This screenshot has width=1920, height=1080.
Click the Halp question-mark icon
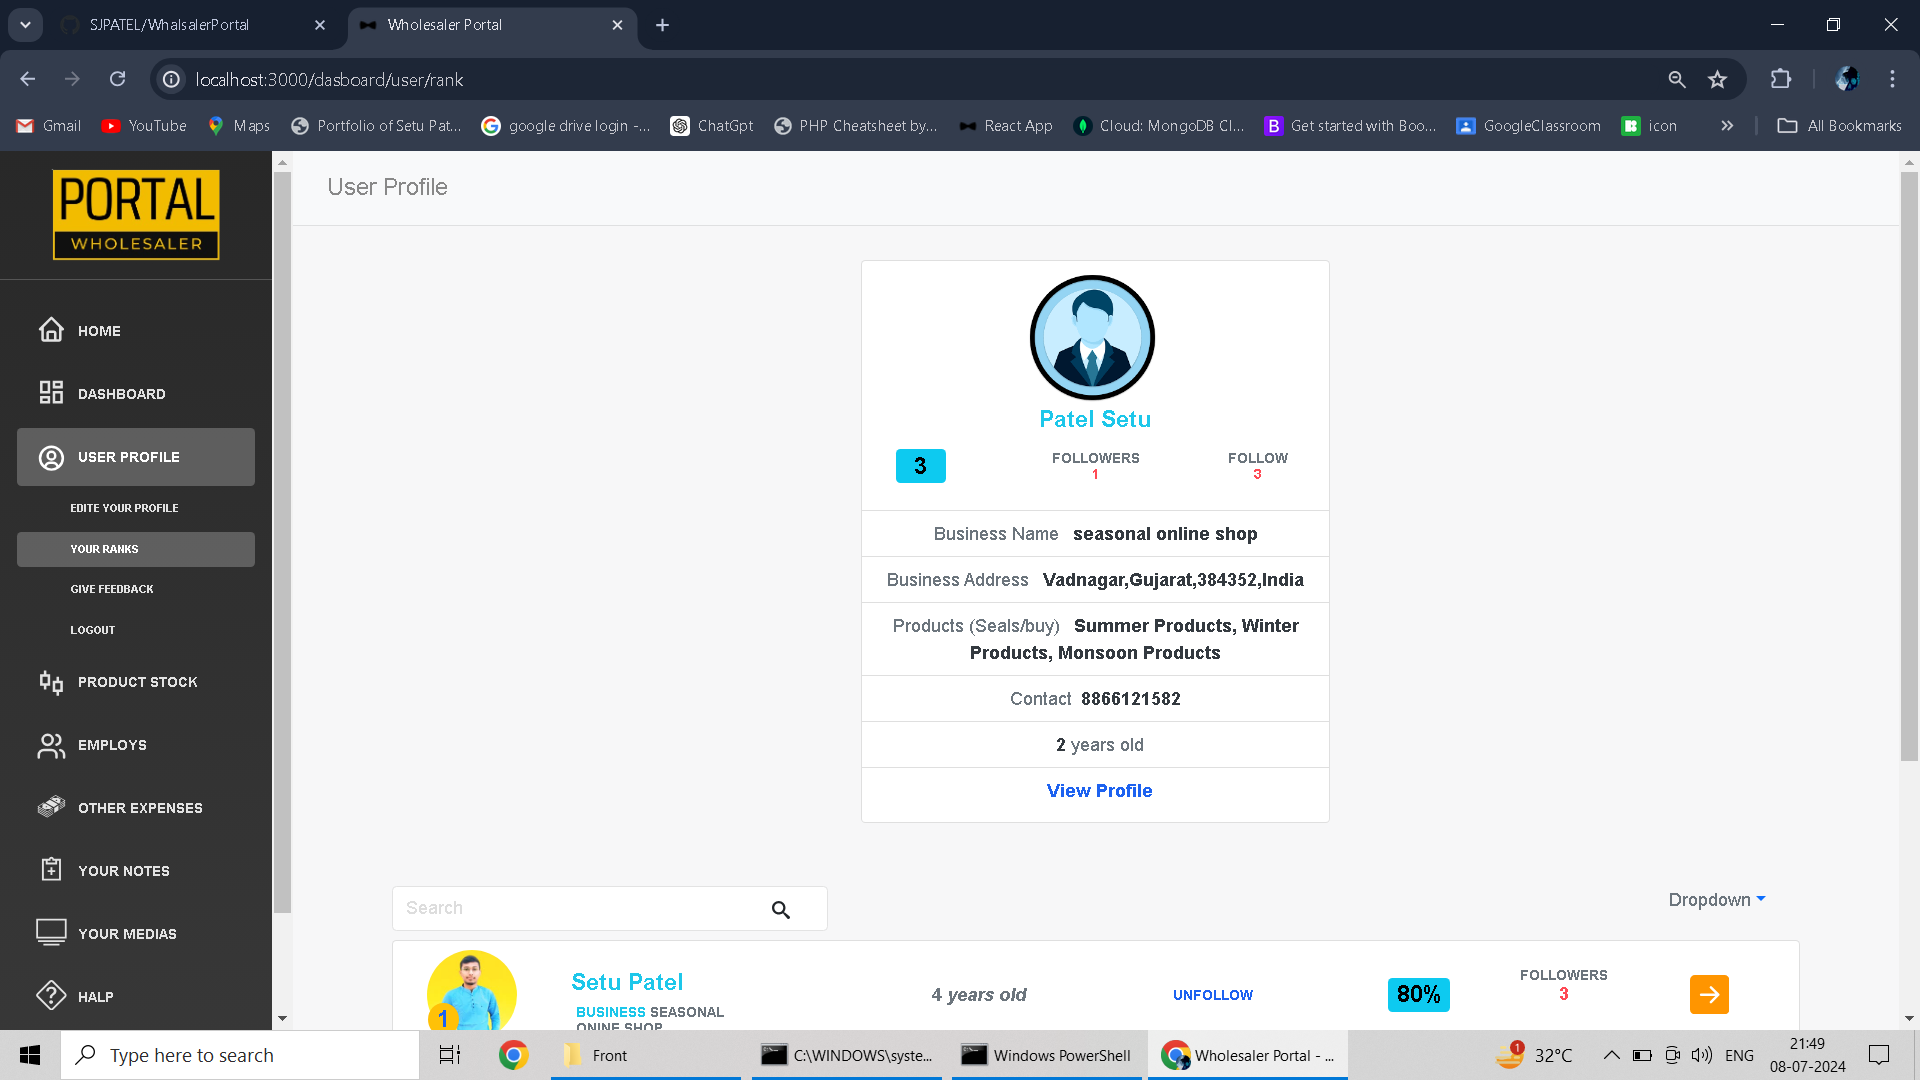pyautogui.click(x=51, y=996)
